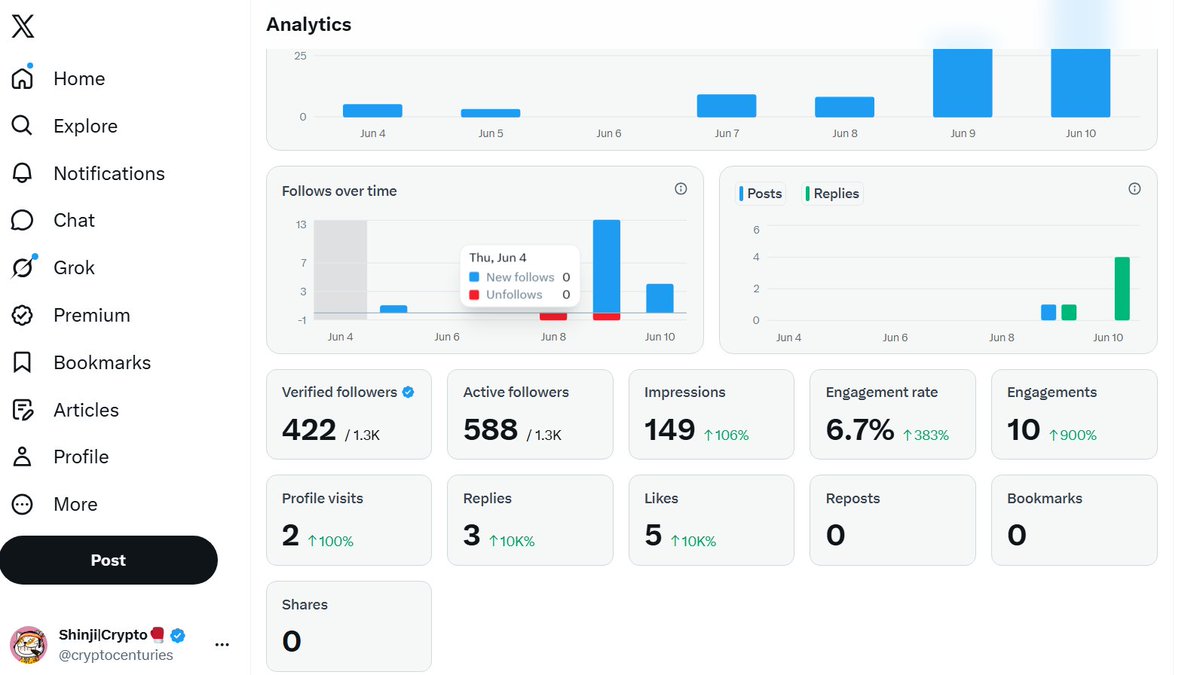This screenshot has width=1200, height=675.
Task: Select the Active followers card
Action: 530,414
